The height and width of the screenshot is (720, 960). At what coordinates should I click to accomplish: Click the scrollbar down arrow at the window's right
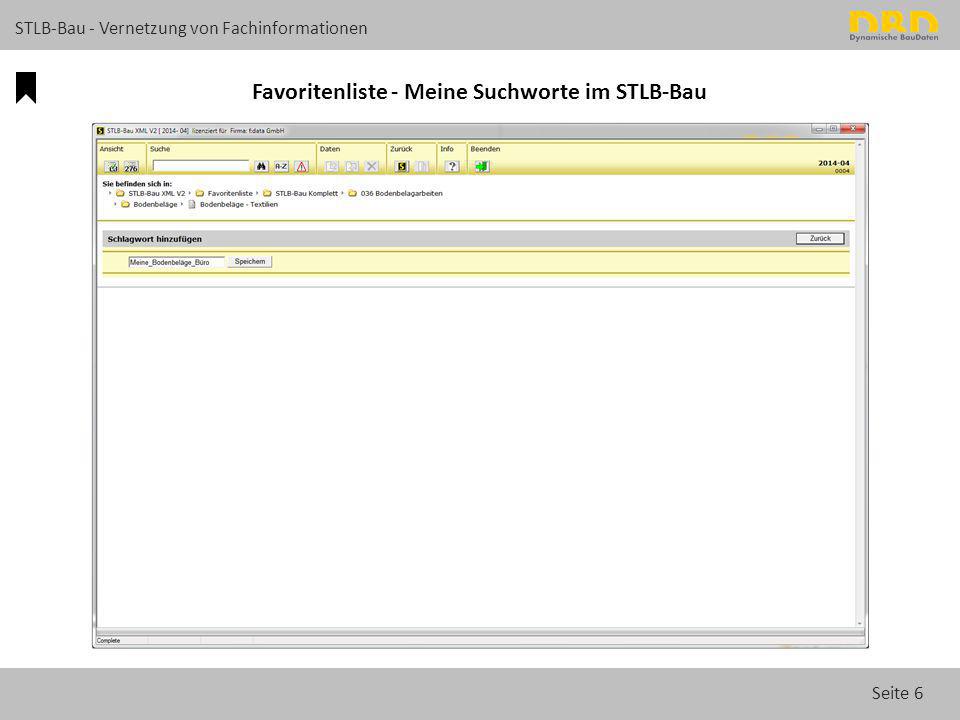point(860,623)
